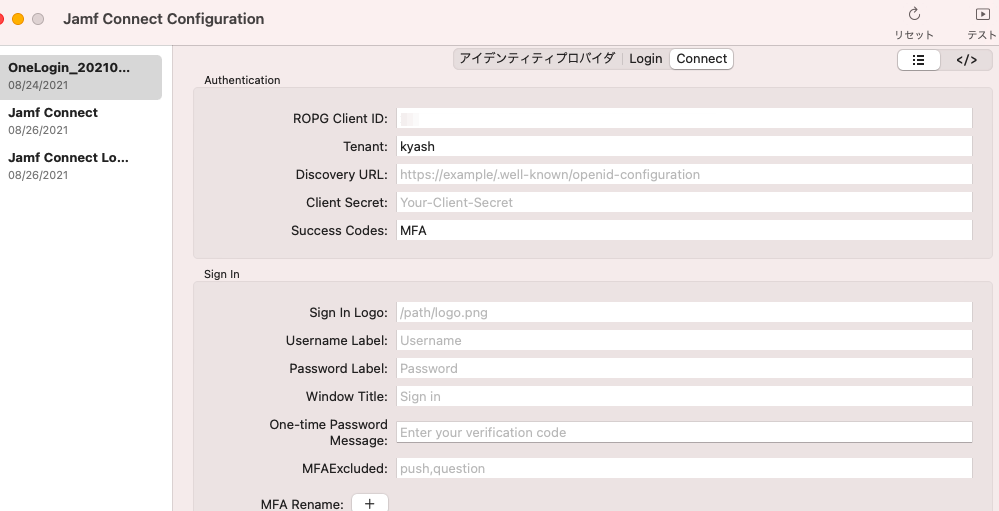Image resolution: width=999 pixels, height=511 pixels.
Task: Select Jamf Connect configuration in sidebar
Action: pyautogui.click(x=81, y=121)
